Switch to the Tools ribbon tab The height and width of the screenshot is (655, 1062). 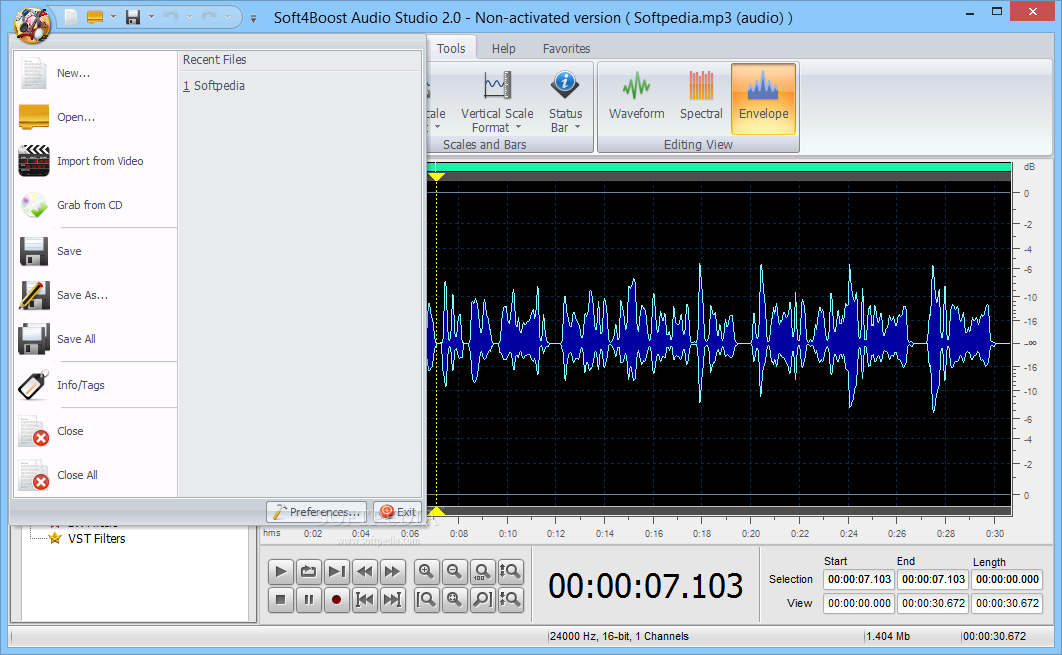451,49
